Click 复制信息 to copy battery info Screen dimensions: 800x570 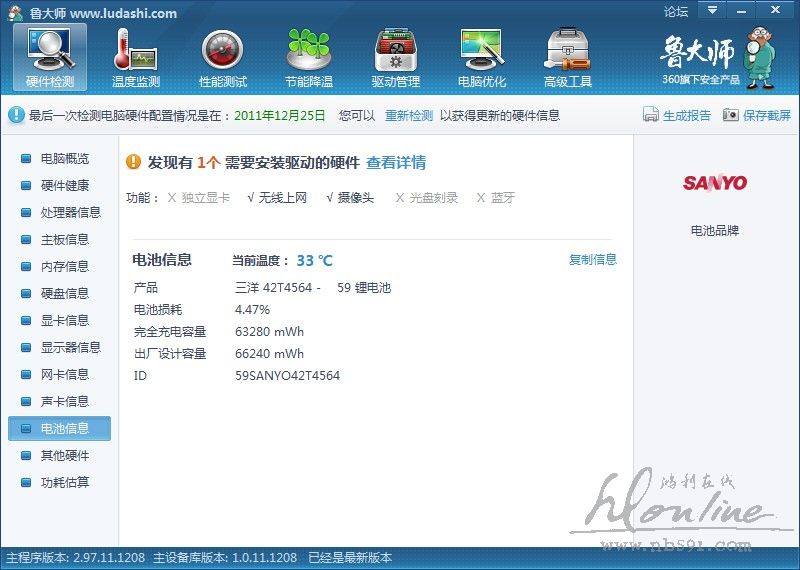(x=593, y=260)
